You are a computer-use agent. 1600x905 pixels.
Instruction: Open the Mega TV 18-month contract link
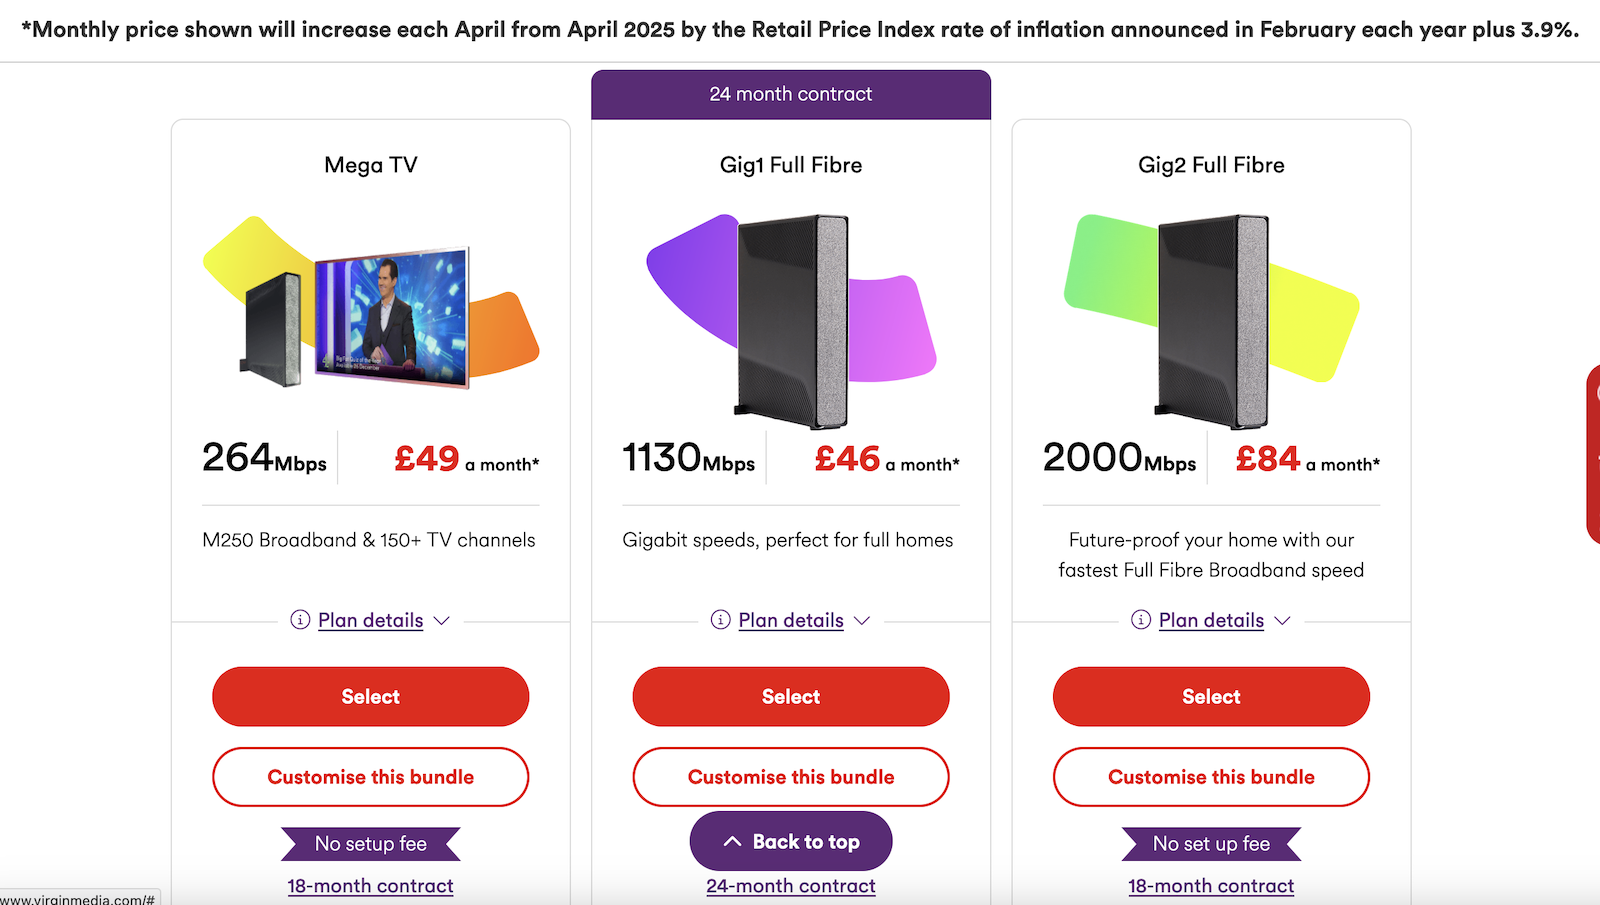pos(370,886)
